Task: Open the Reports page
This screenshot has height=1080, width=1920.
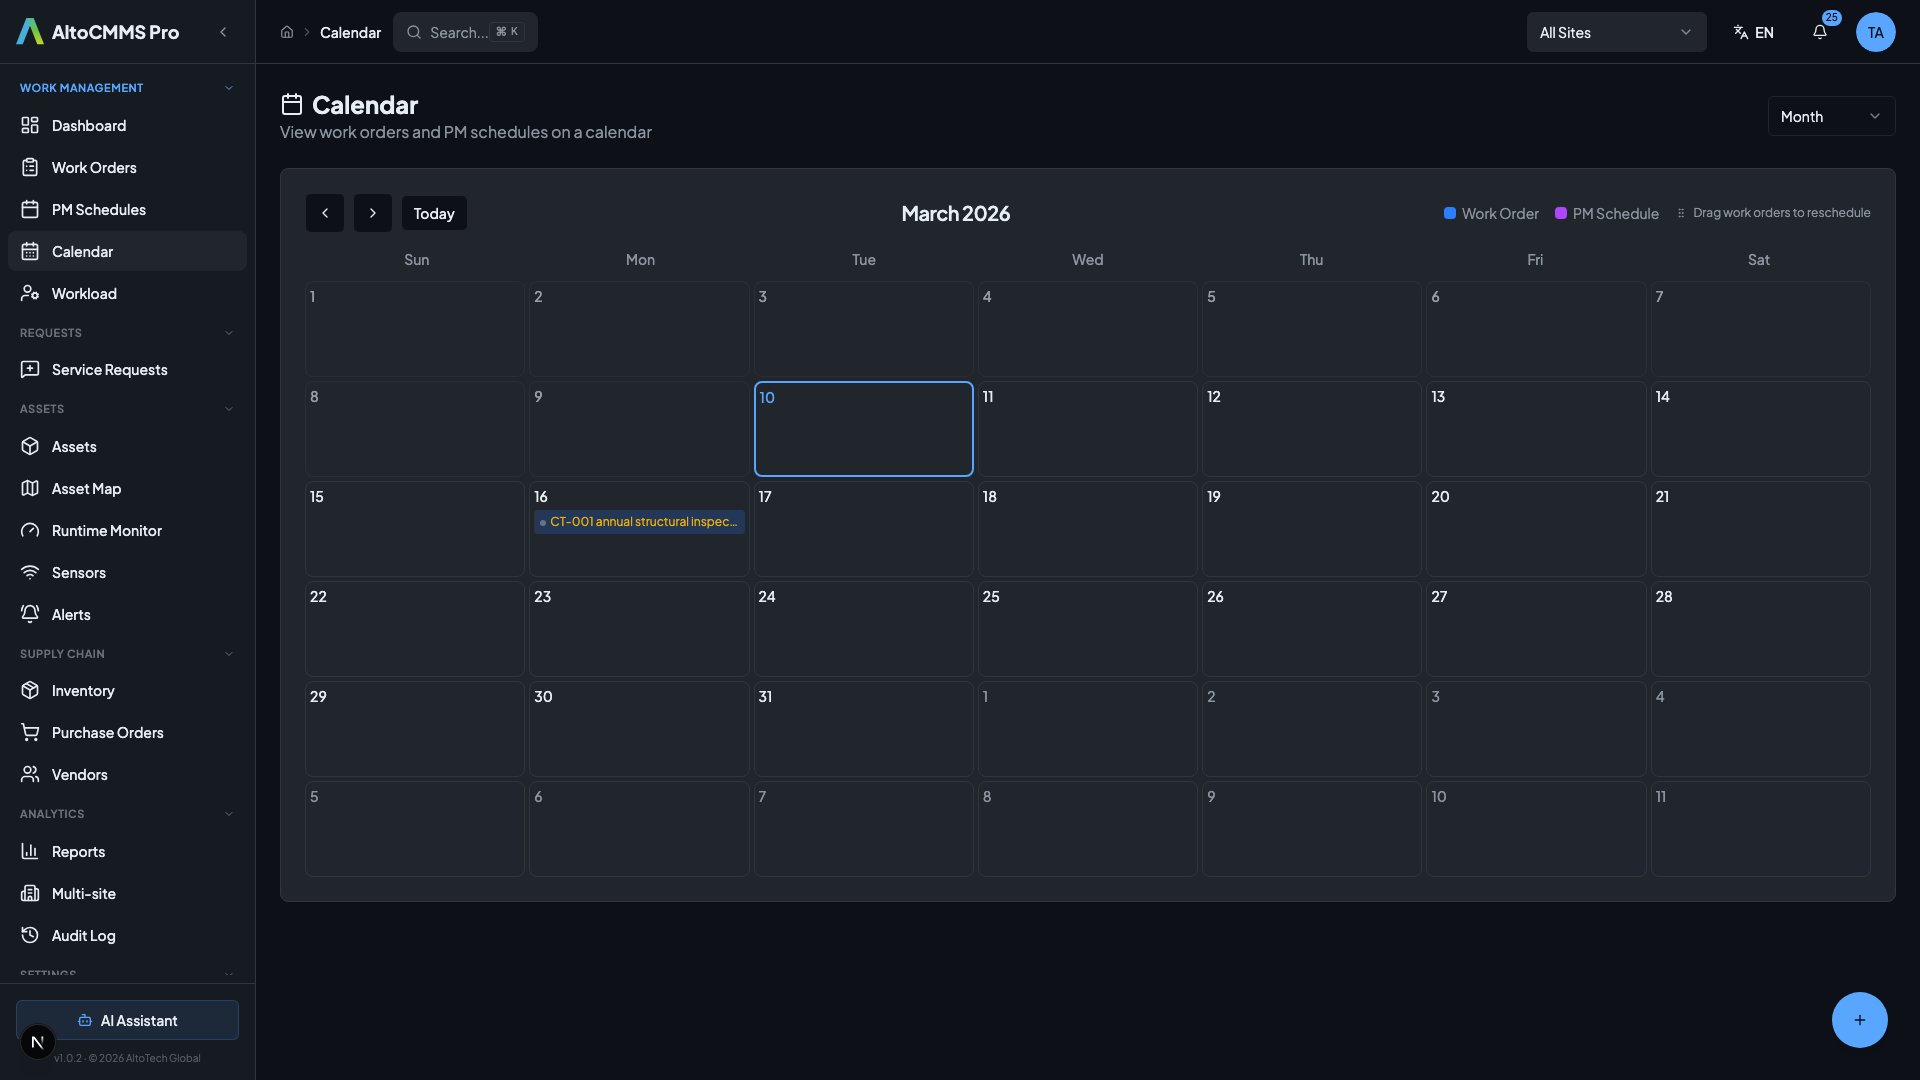Action: point(77,851)
